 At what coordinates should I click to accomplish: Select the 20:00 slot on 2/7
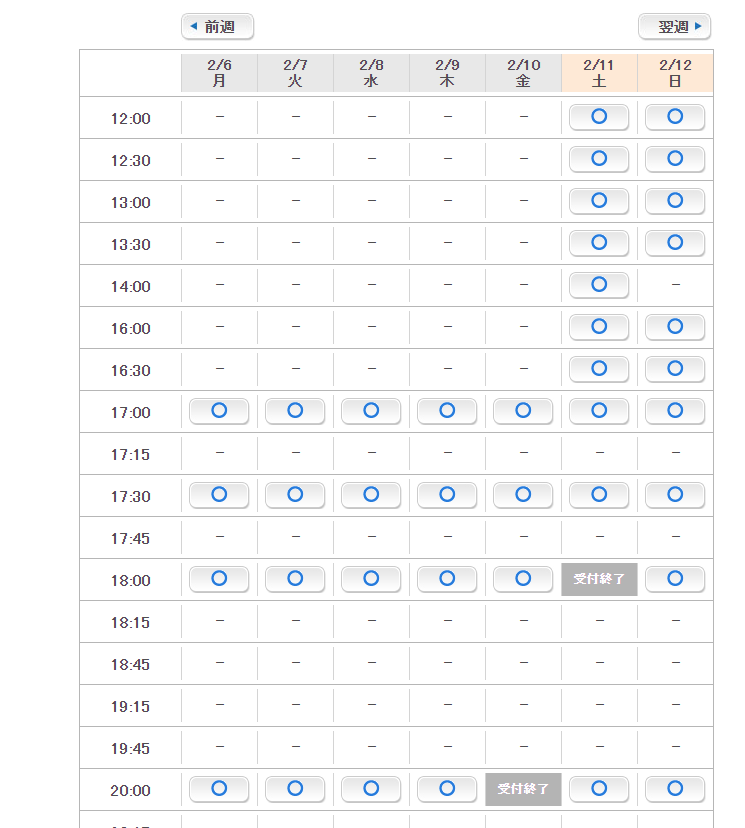295,789
